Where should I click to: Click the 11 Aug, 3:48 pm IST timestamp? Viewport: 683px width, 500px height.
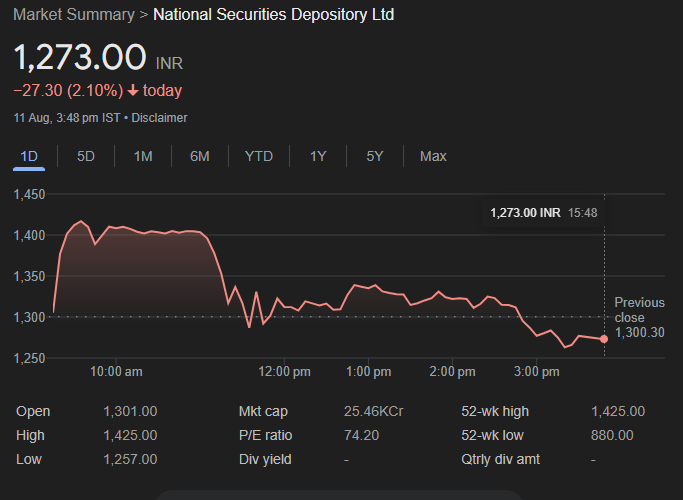(x=67, y=118)
